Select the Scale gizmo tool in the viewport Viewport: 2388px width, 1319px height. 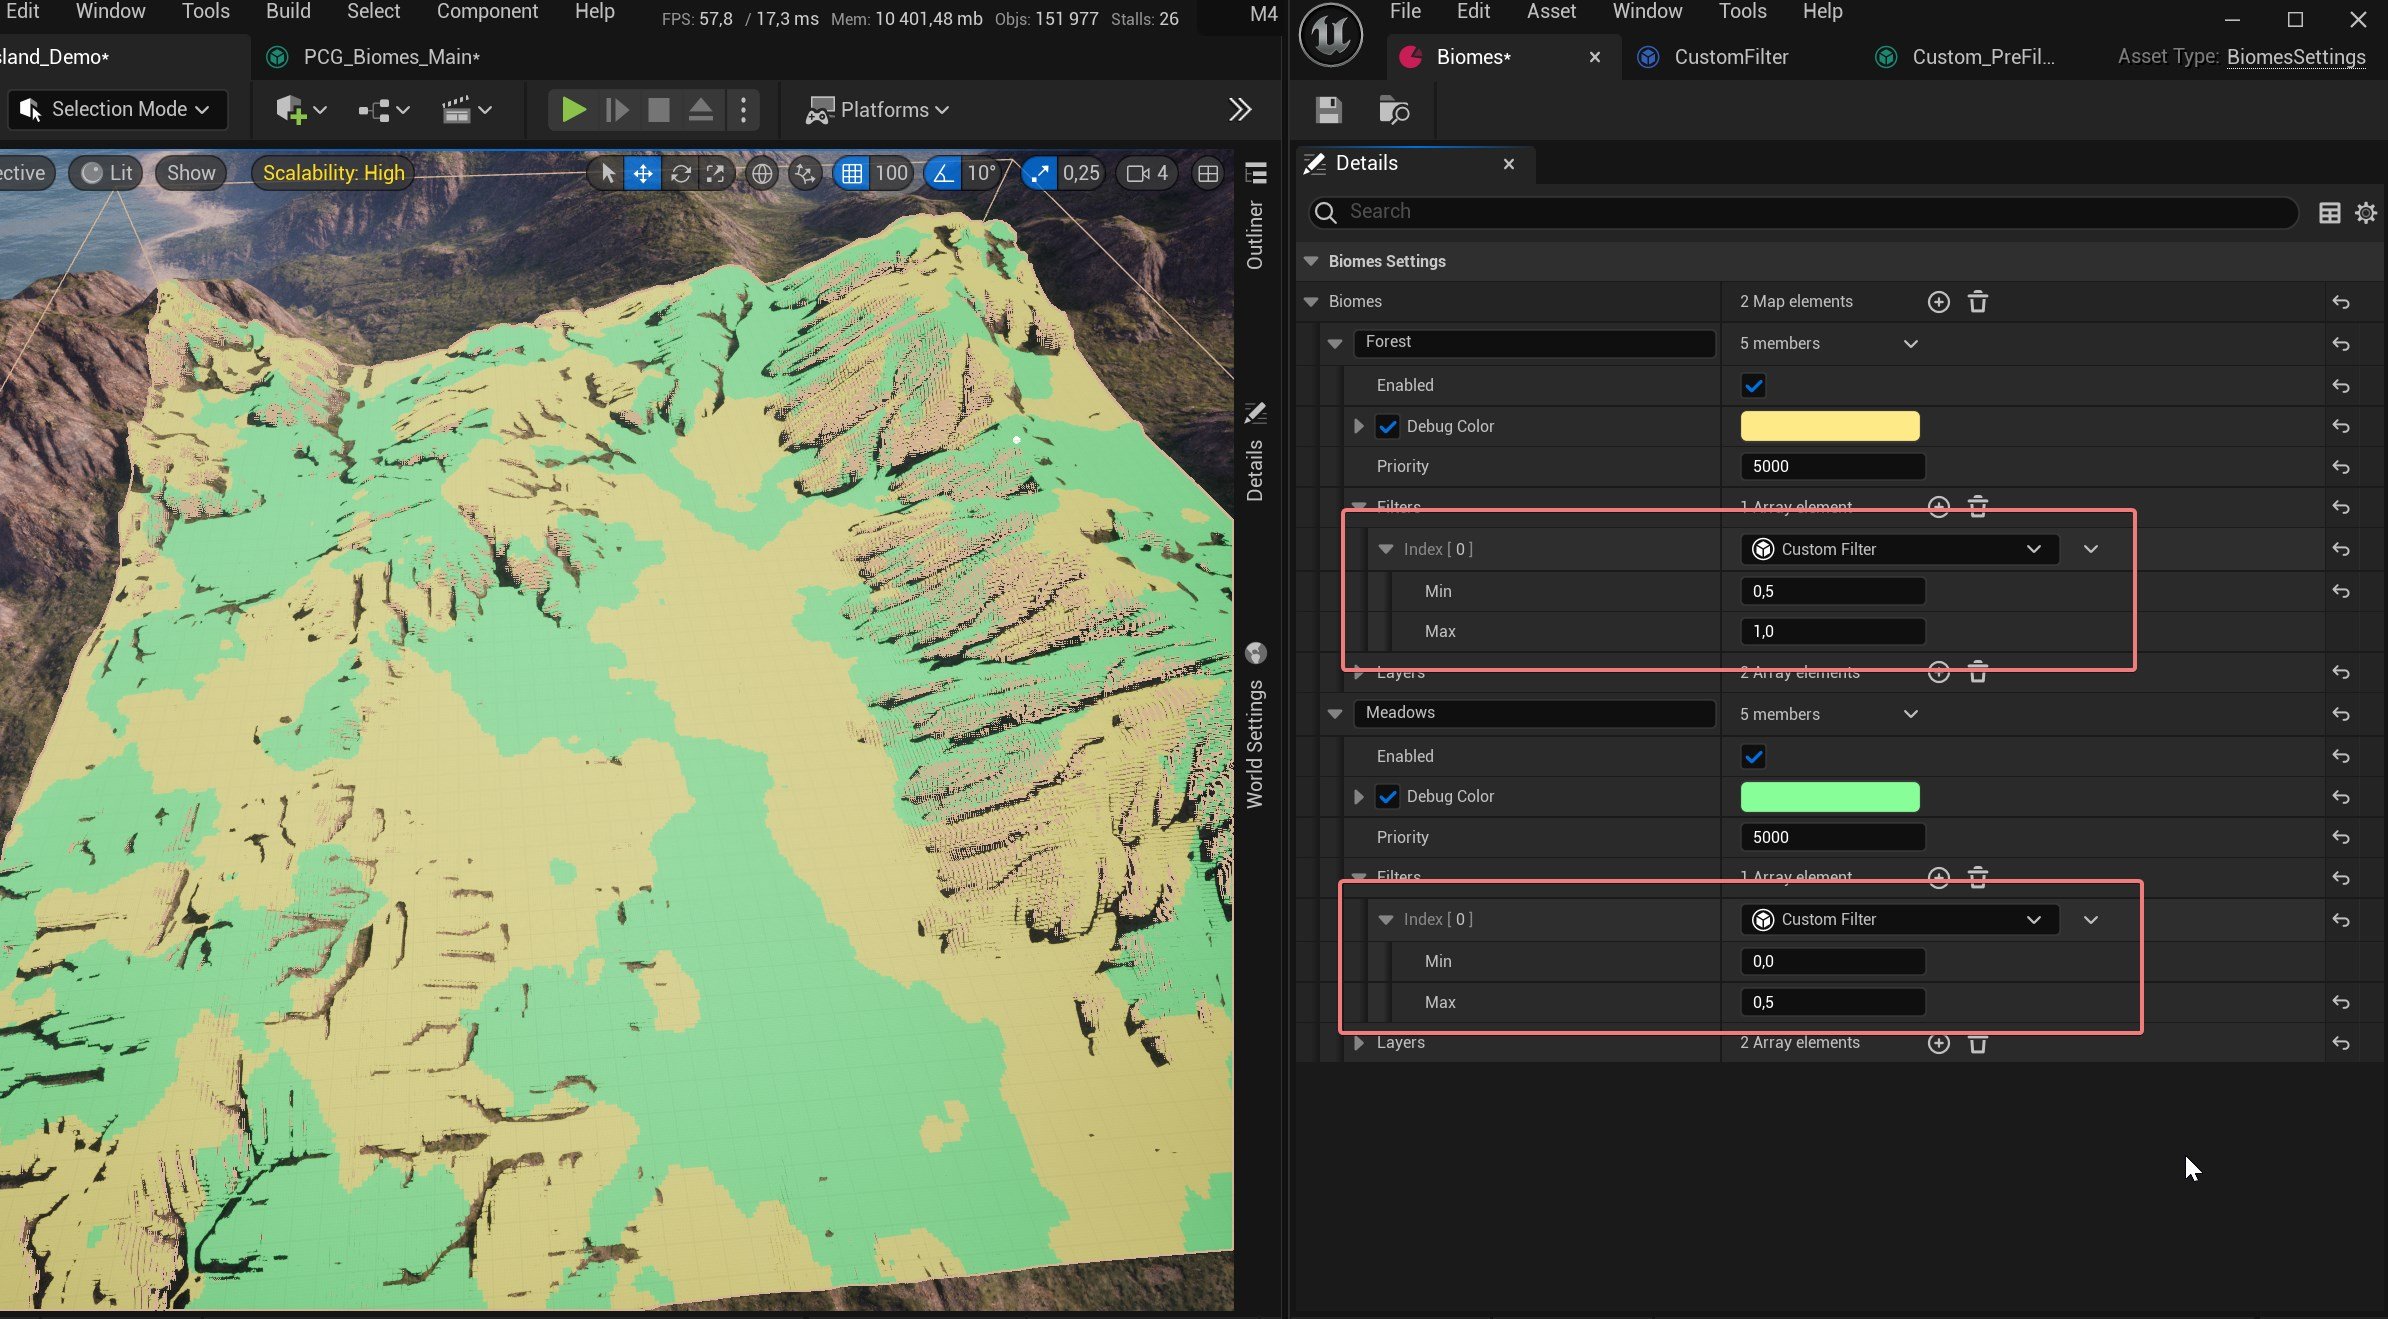(x=715, y=173)
